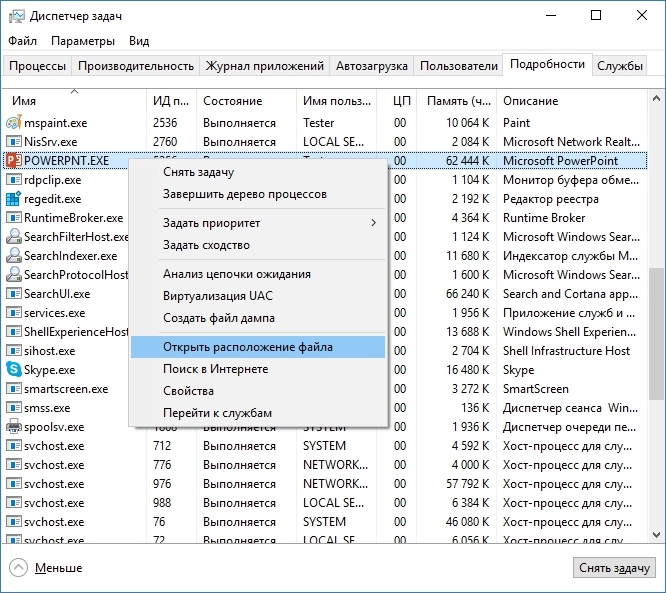This screenshot has width=666, height=593.
Task: Click the icon of svchost.exe with PID 76
Action: 14,522
